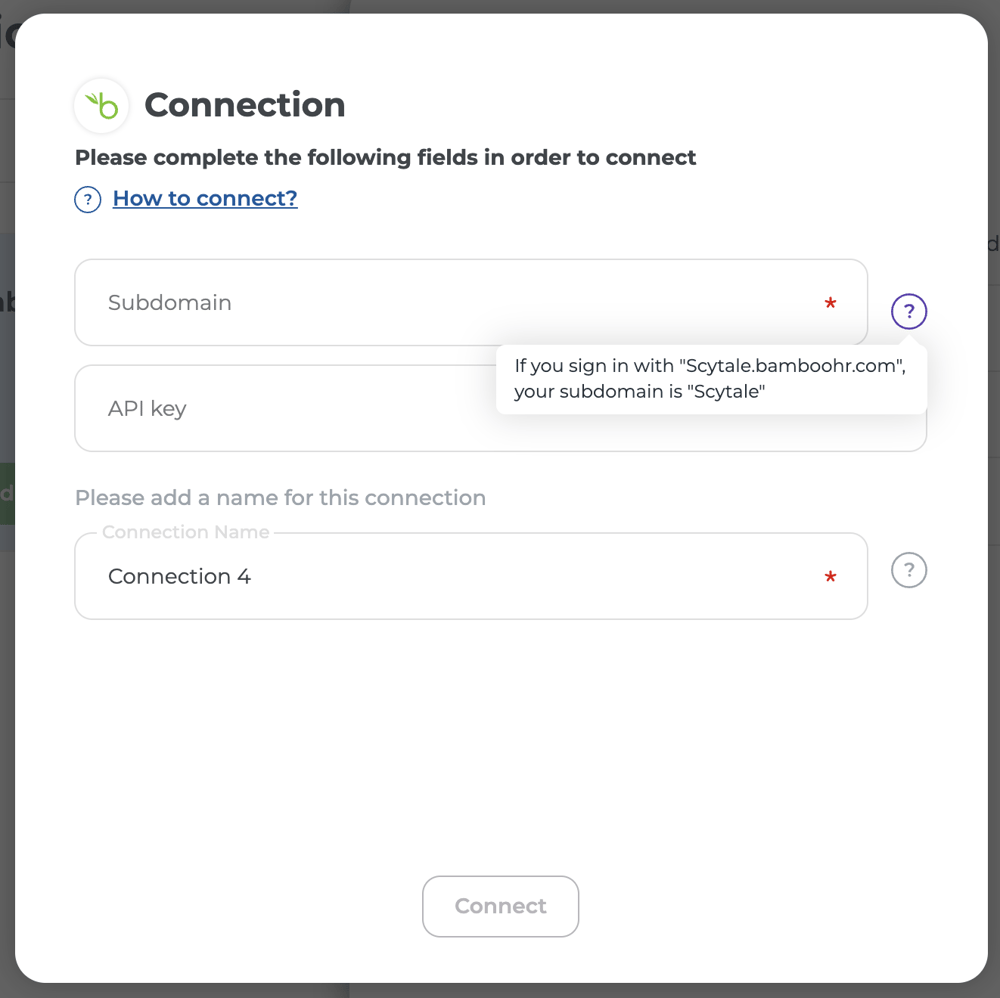This screenshot has height=998, width=1000.
Task: Open the How to connect link
Action: (205, 198)
